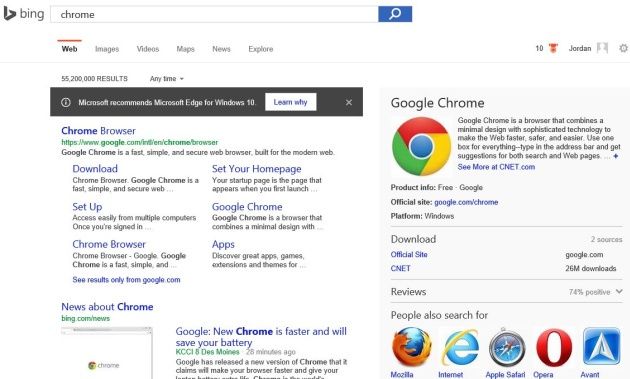Open the Google Chrome sublink
Screen dimensions: 630x379
coord(247,207)
